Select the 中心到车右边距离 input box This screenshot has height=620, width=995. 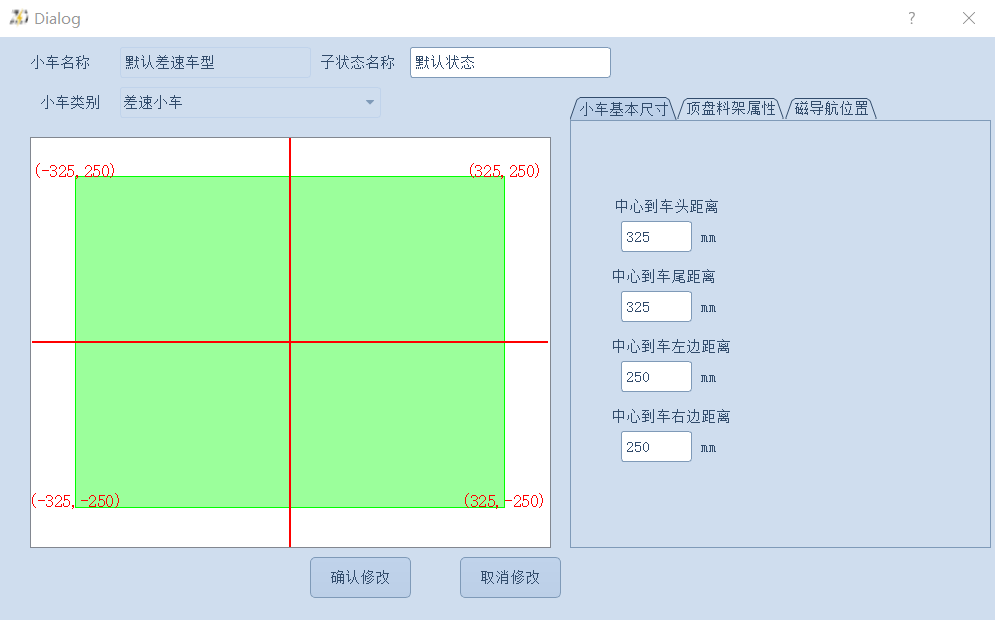[x=655, y=447]
